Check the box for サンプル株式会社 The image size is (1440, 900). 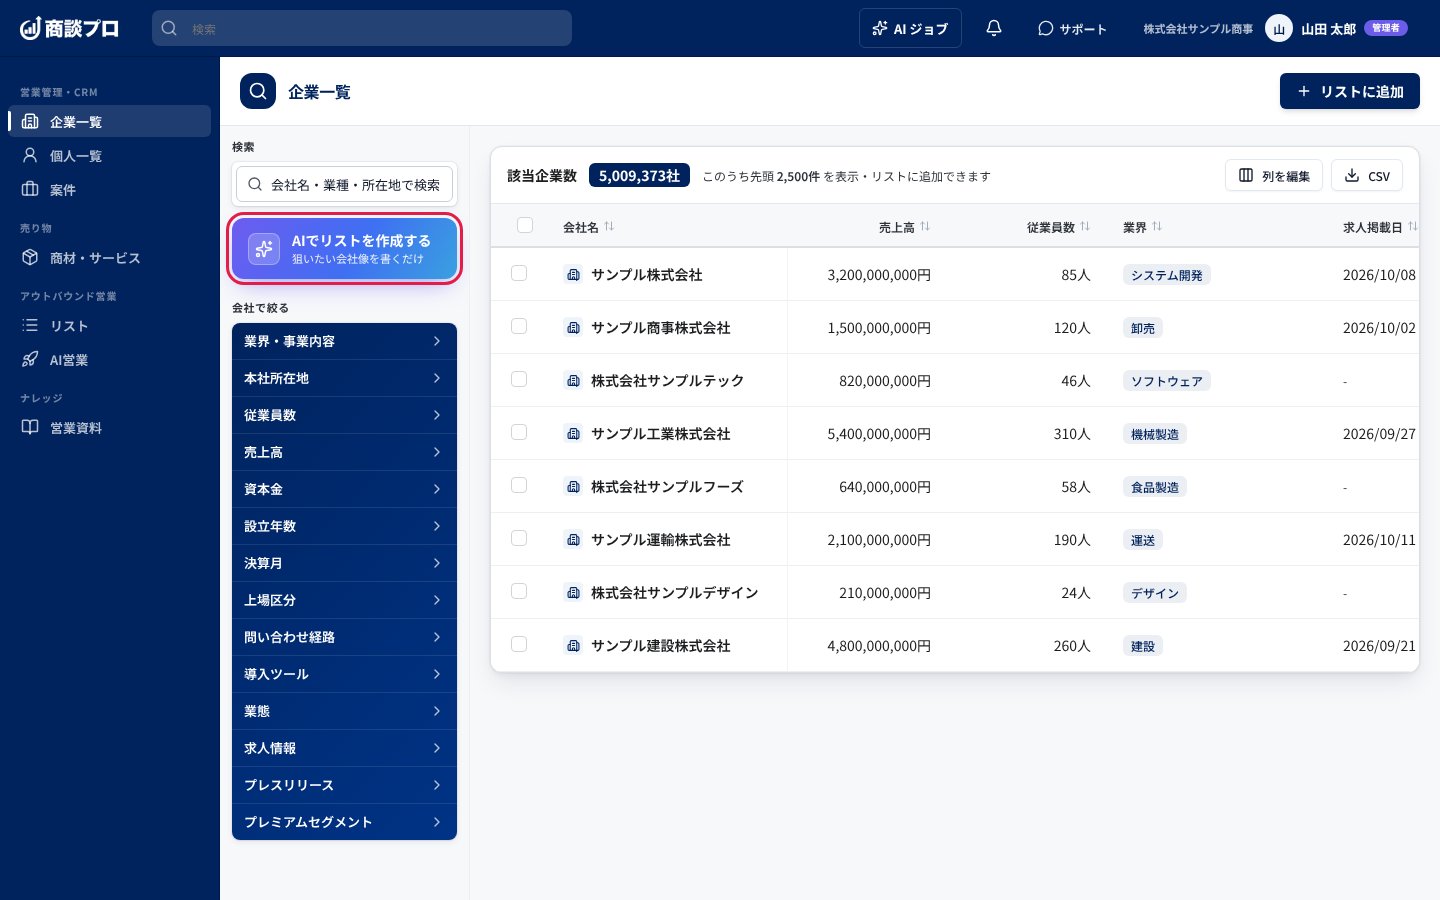[x=519, y=273]
